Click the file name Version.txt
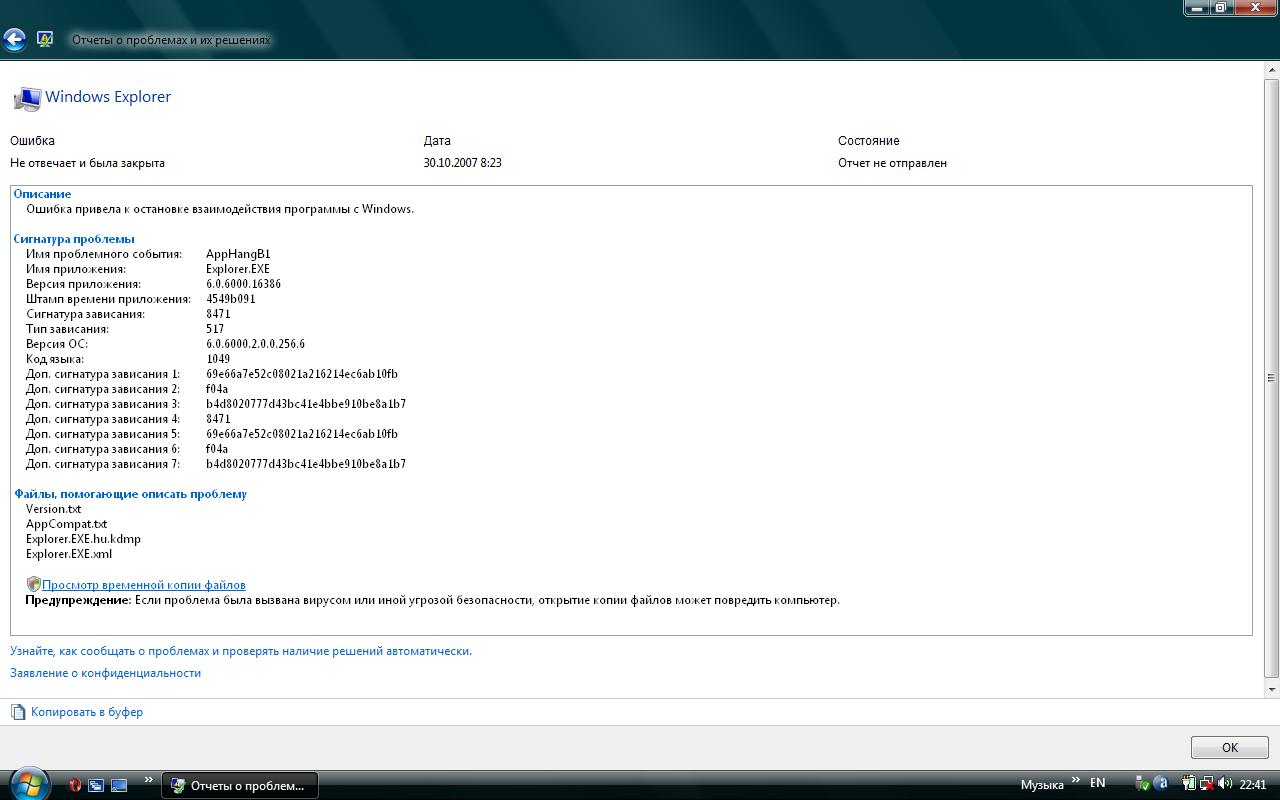The image size is (1280, 800). tap(54, 509)
